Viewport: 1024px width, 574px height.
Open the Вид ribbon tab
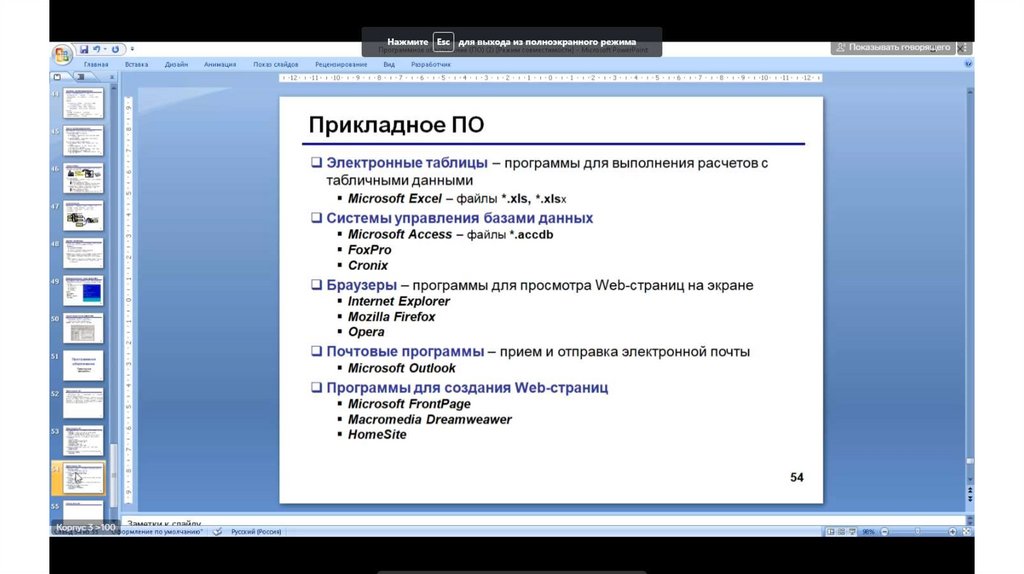click(389, 65)
